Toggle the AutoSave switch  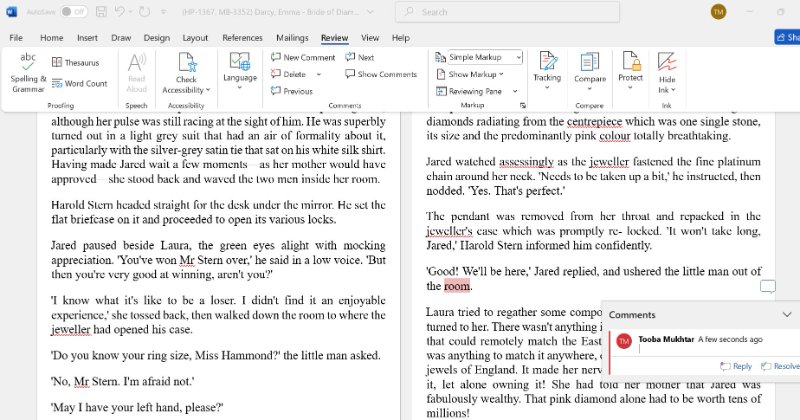74,12
